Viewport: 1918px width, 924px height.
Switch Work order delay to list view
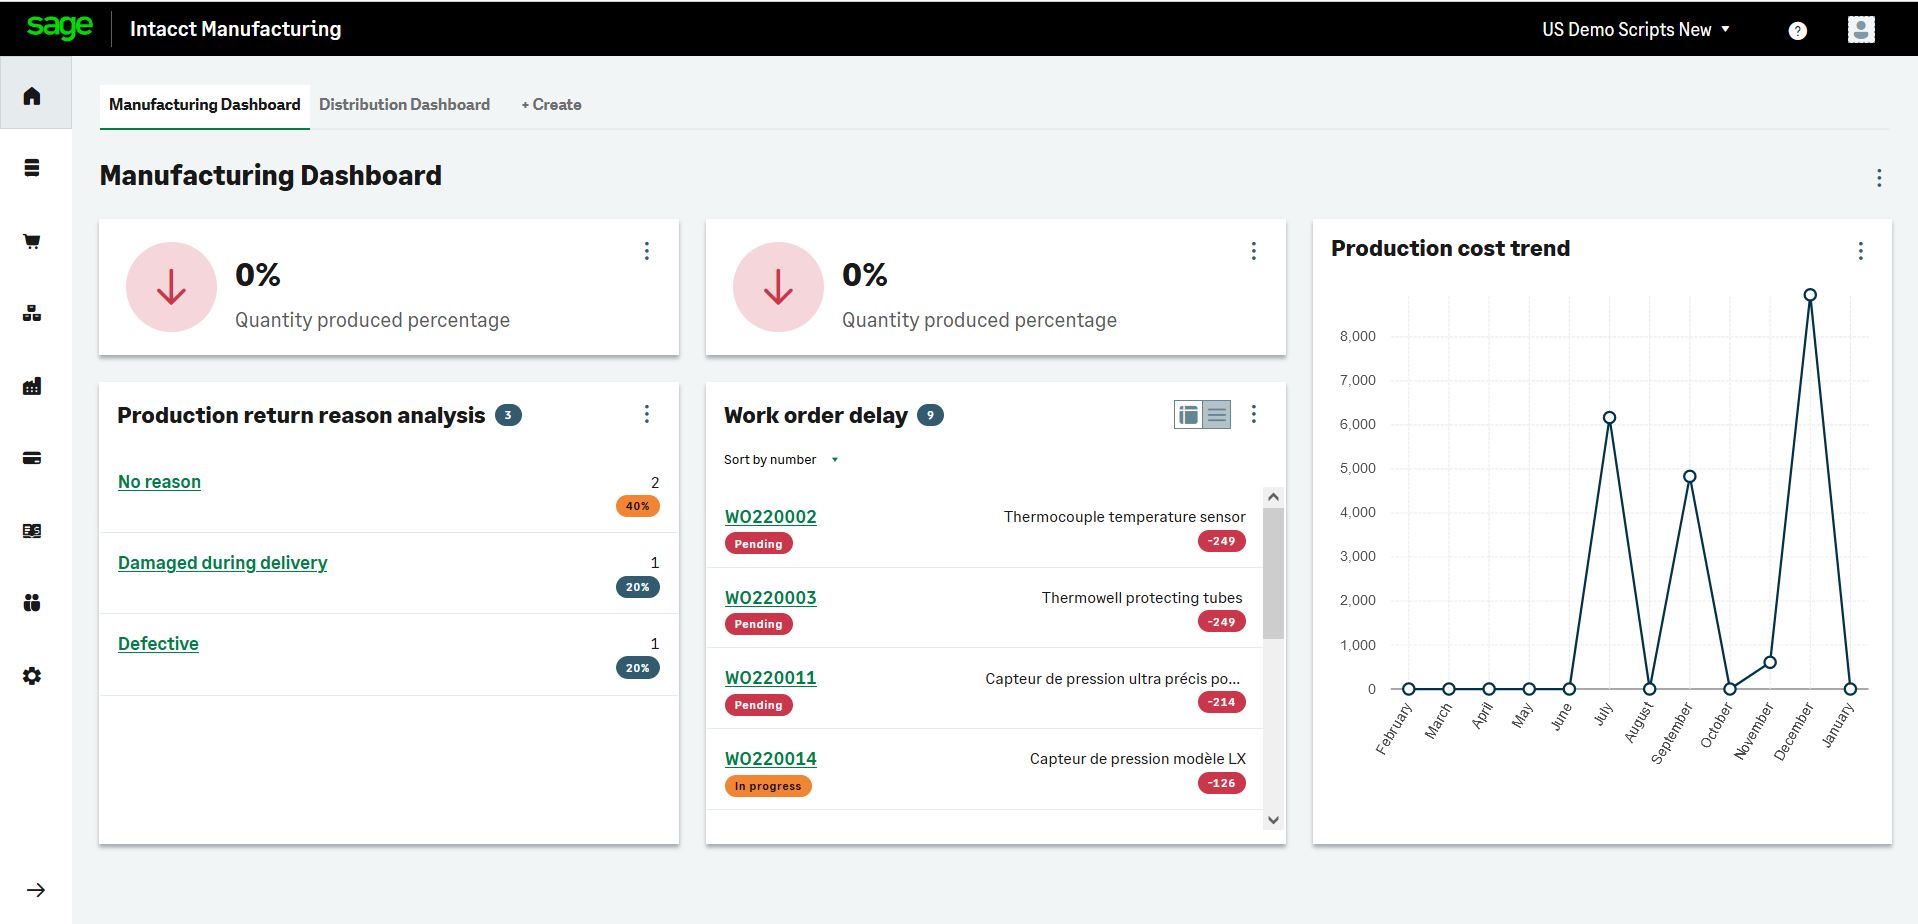pos(1216,414)
